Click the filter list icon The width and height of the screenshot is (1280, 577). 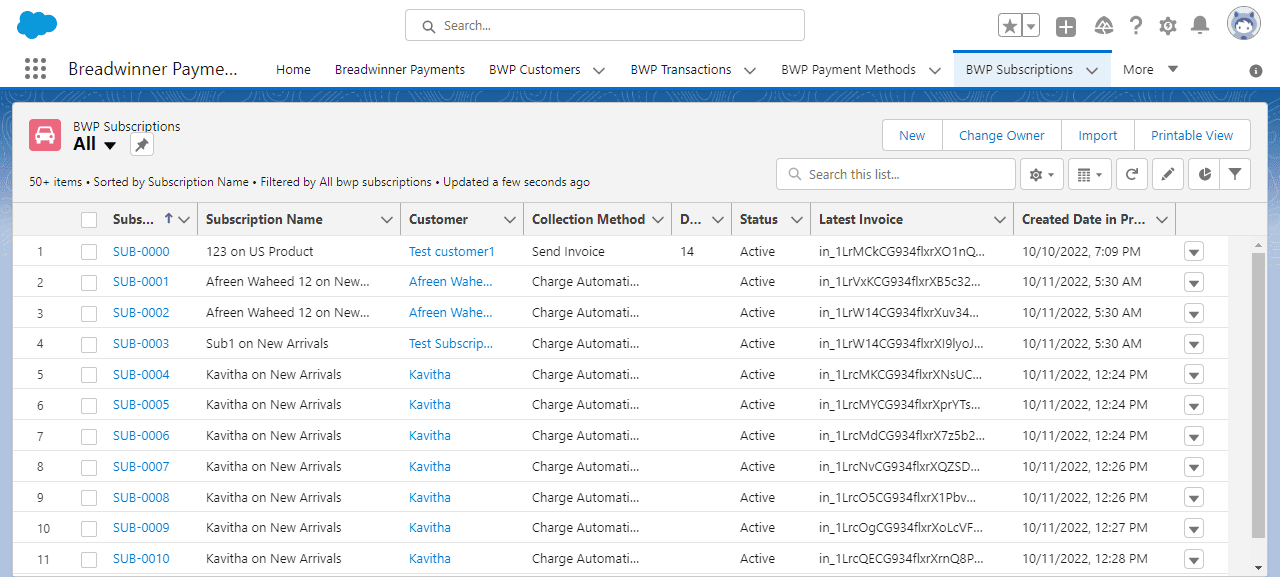1235,173
